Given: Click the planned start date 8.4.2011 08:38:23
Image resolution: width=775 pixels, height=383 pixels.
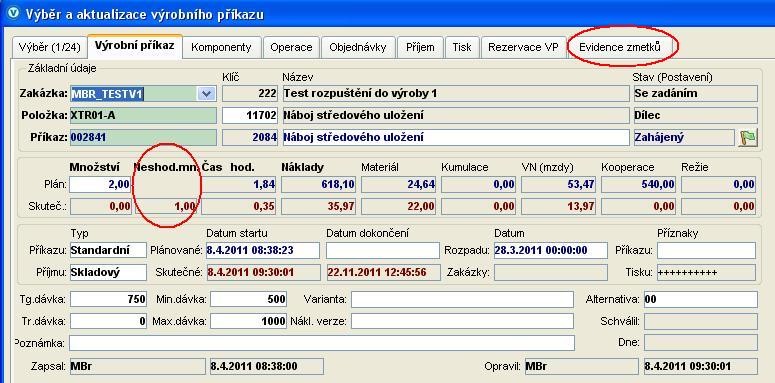Looking at the screenshot, I should (262, 251).
